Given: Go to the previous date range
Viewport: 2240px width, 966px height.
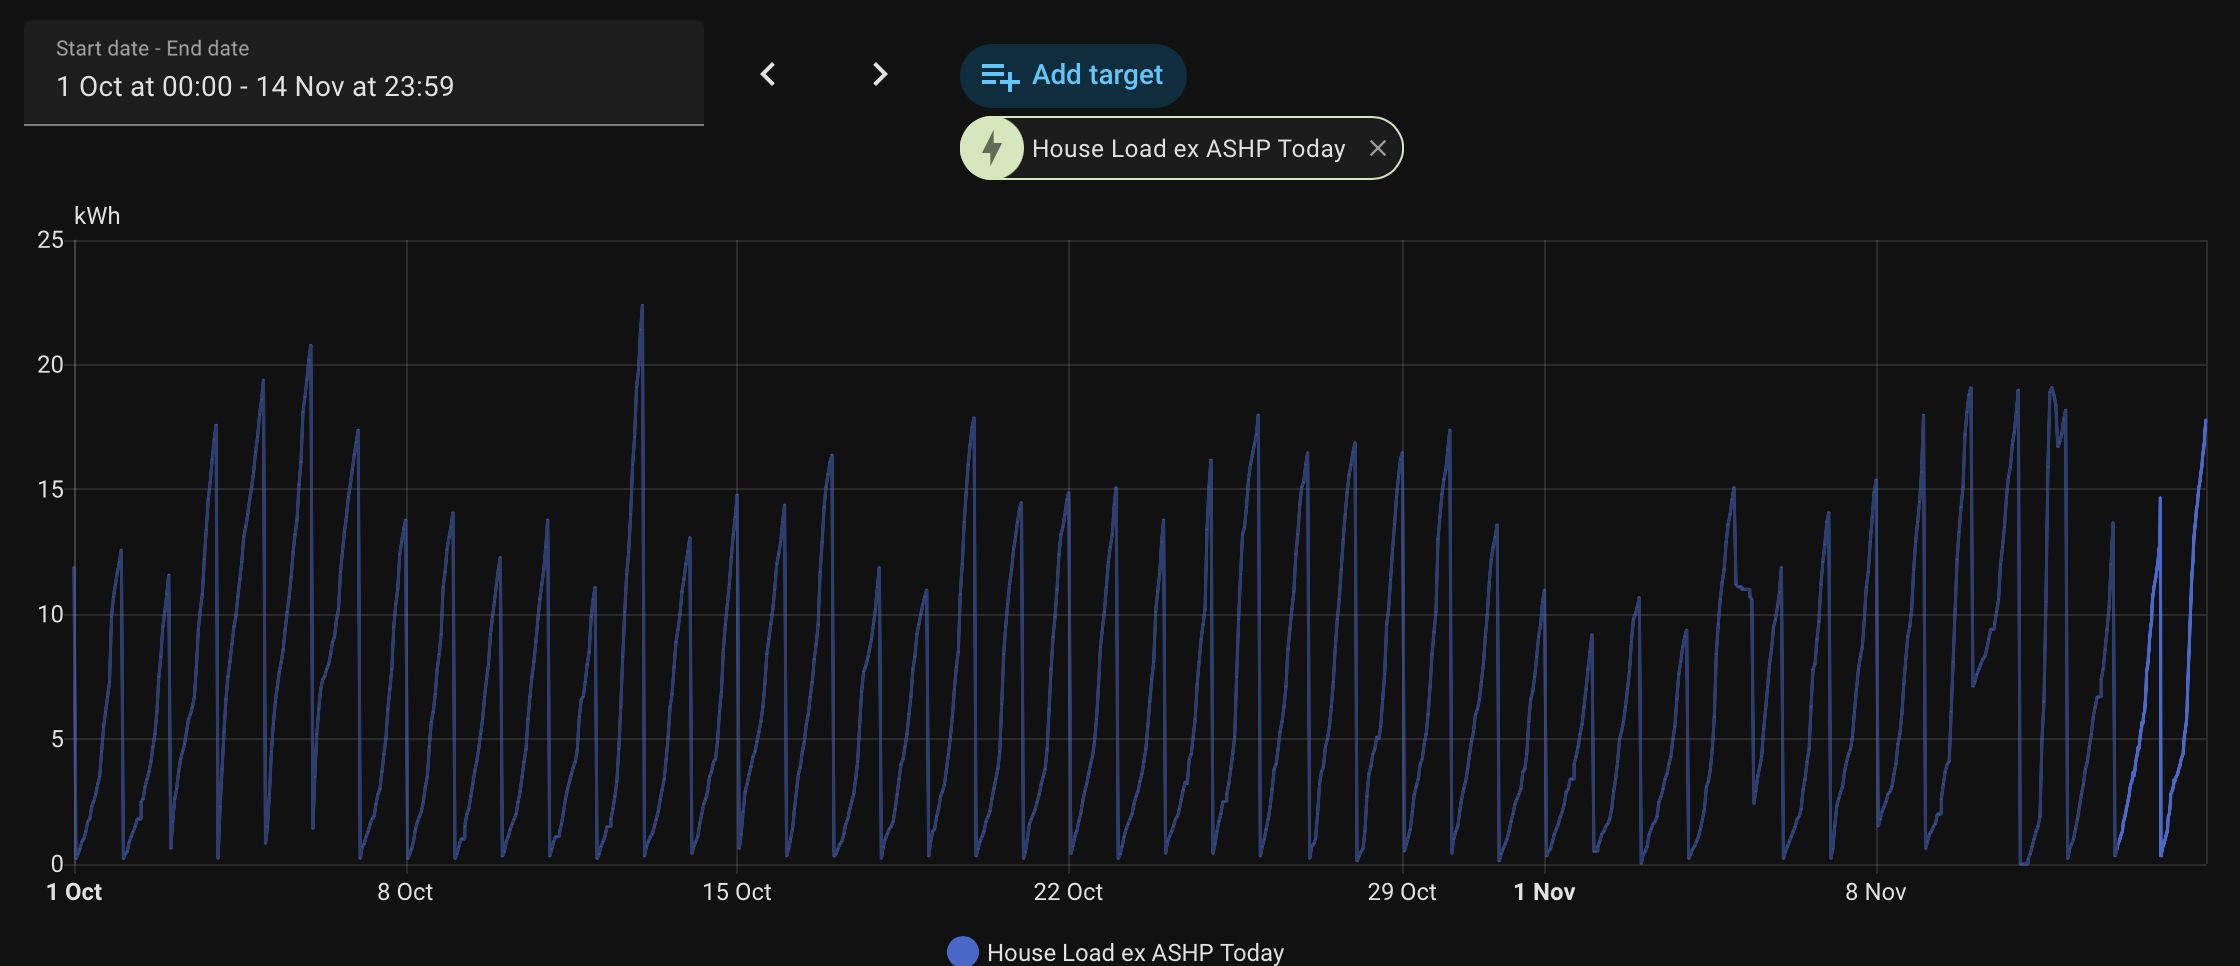Looking at the screenshot, I should (768, 74).
